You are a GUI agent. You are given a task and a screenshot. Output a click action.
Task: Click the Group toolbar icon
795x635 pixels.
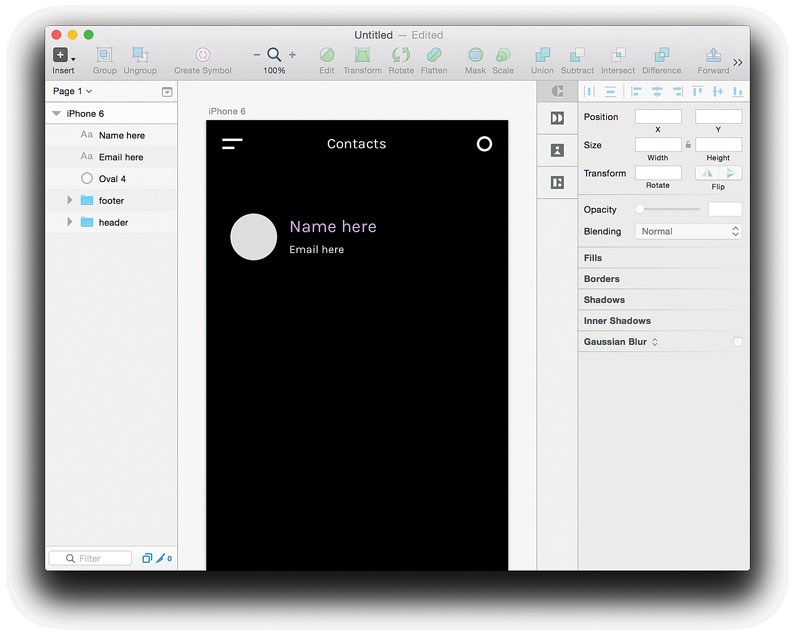pyautogui.click(x=104, y=55)
